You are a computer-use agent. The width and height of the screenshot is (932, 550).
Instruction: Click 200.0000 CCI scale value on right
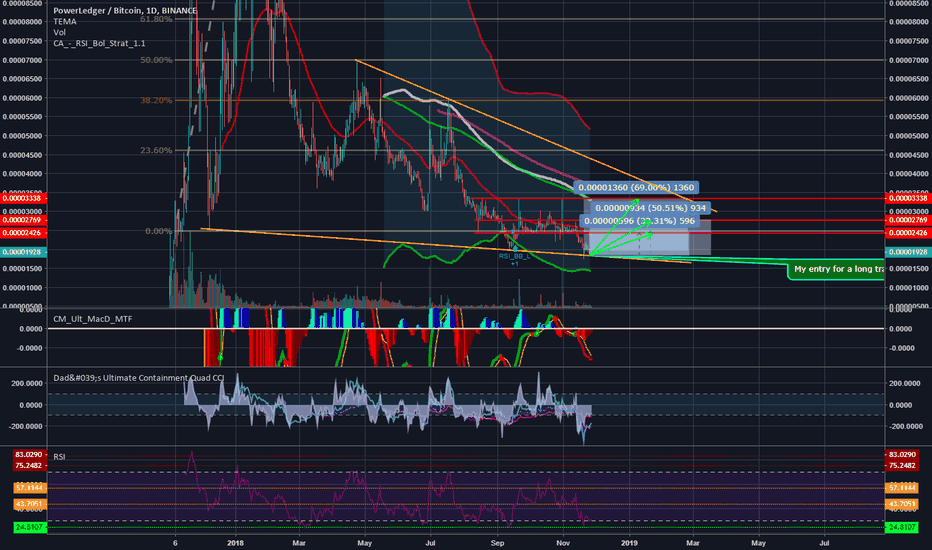pos(904,384)
